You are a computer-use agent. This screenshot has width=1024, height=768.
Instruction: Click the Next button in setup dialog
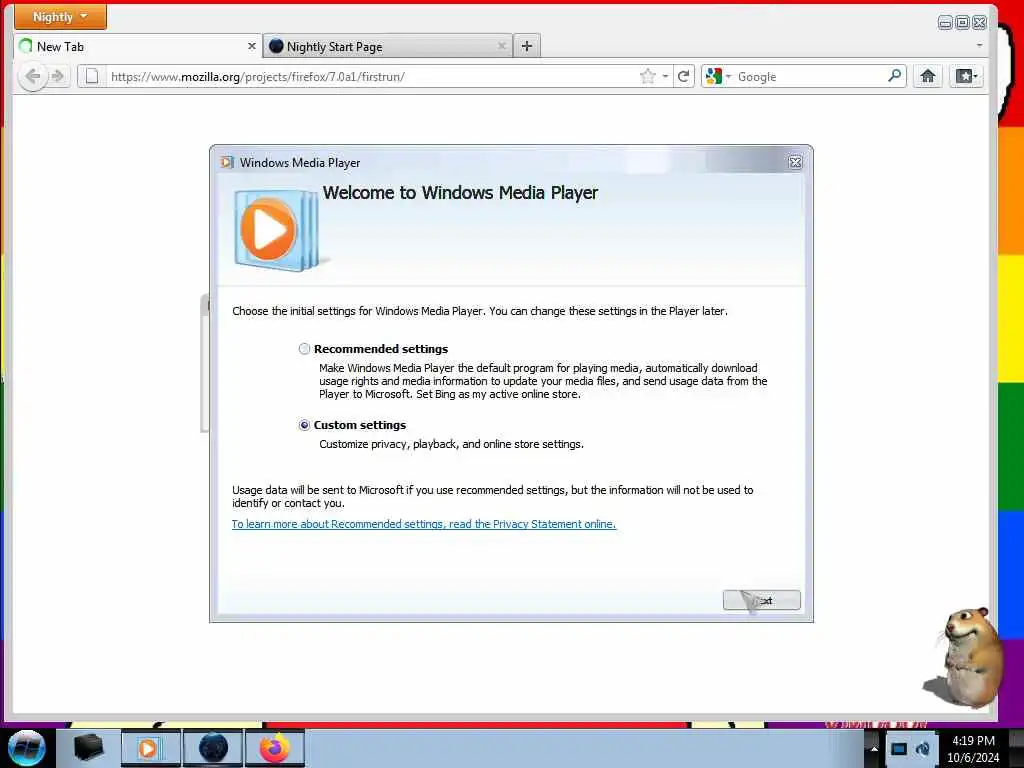point(761,600)
